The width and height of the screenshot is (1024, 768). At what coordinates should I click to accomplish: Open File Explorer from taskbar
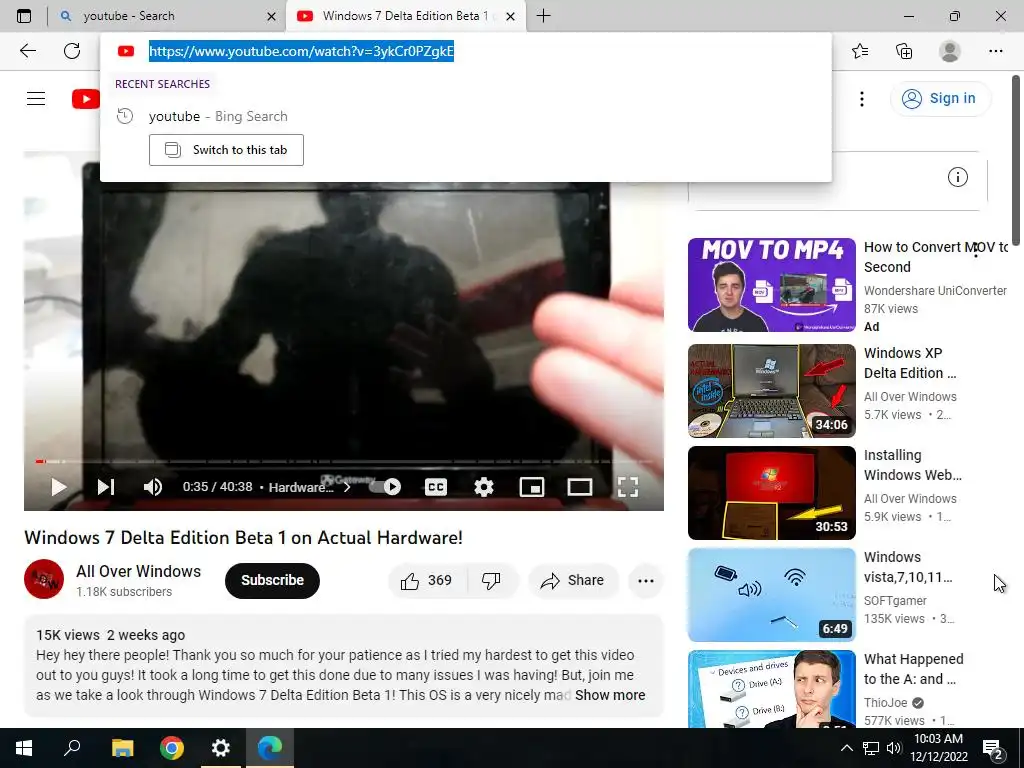[x=122, y=748]
